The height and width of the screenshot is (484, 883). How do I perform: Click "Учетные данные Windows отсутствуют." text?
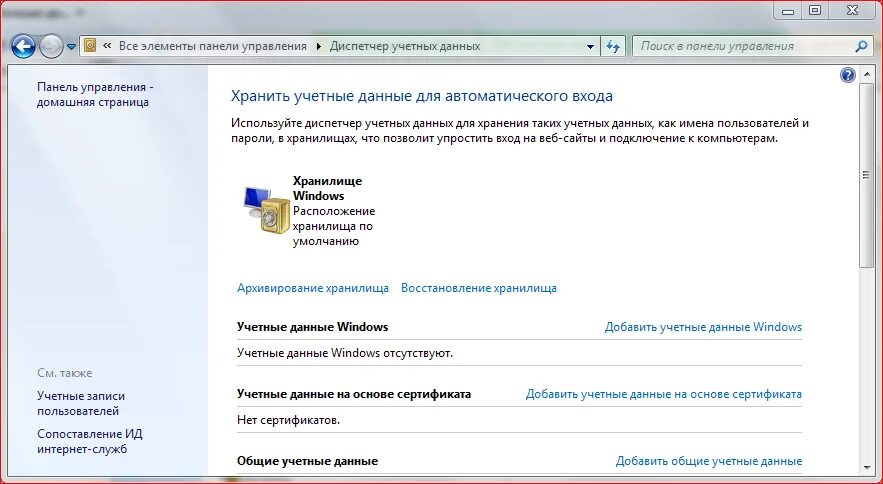coord(345,353)
